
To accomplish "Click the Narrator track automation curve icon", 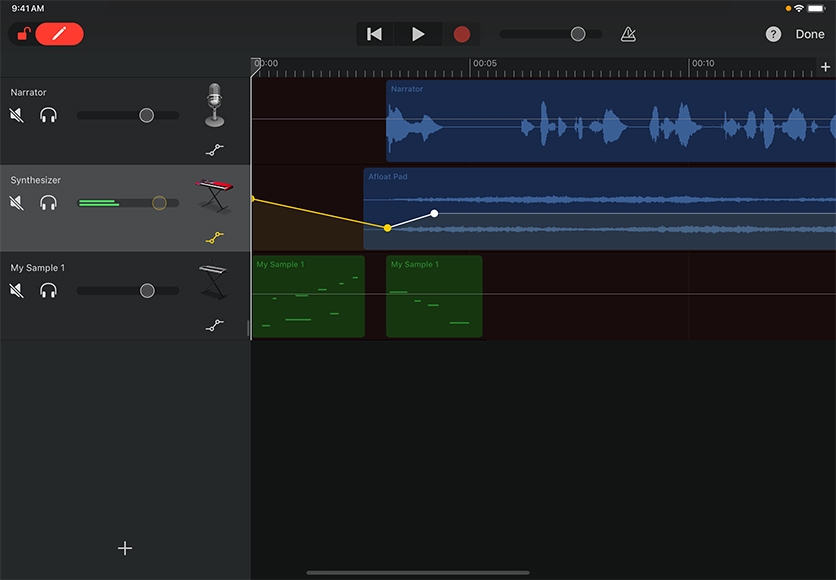I will click(x=214, y=150).
